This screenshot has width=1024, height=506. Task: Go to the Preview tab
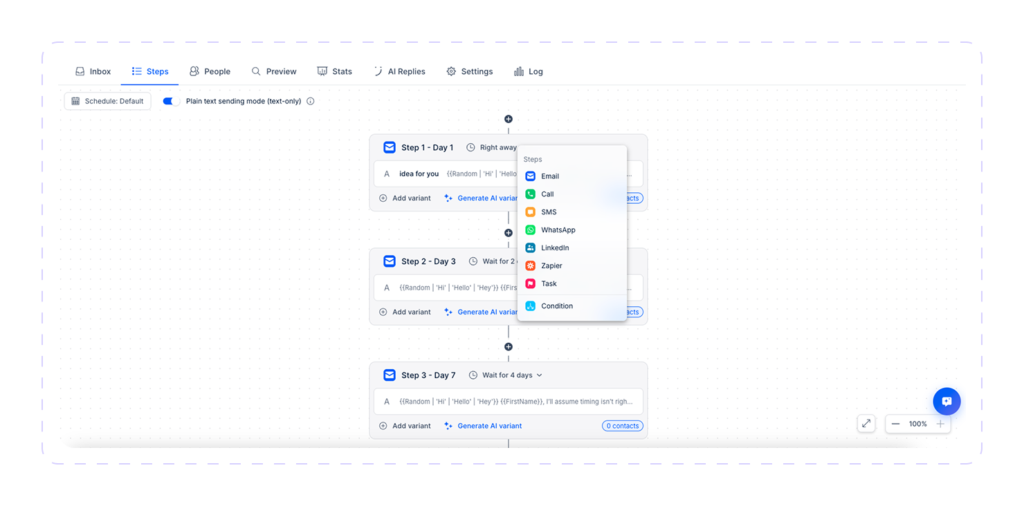pos(274,71)
